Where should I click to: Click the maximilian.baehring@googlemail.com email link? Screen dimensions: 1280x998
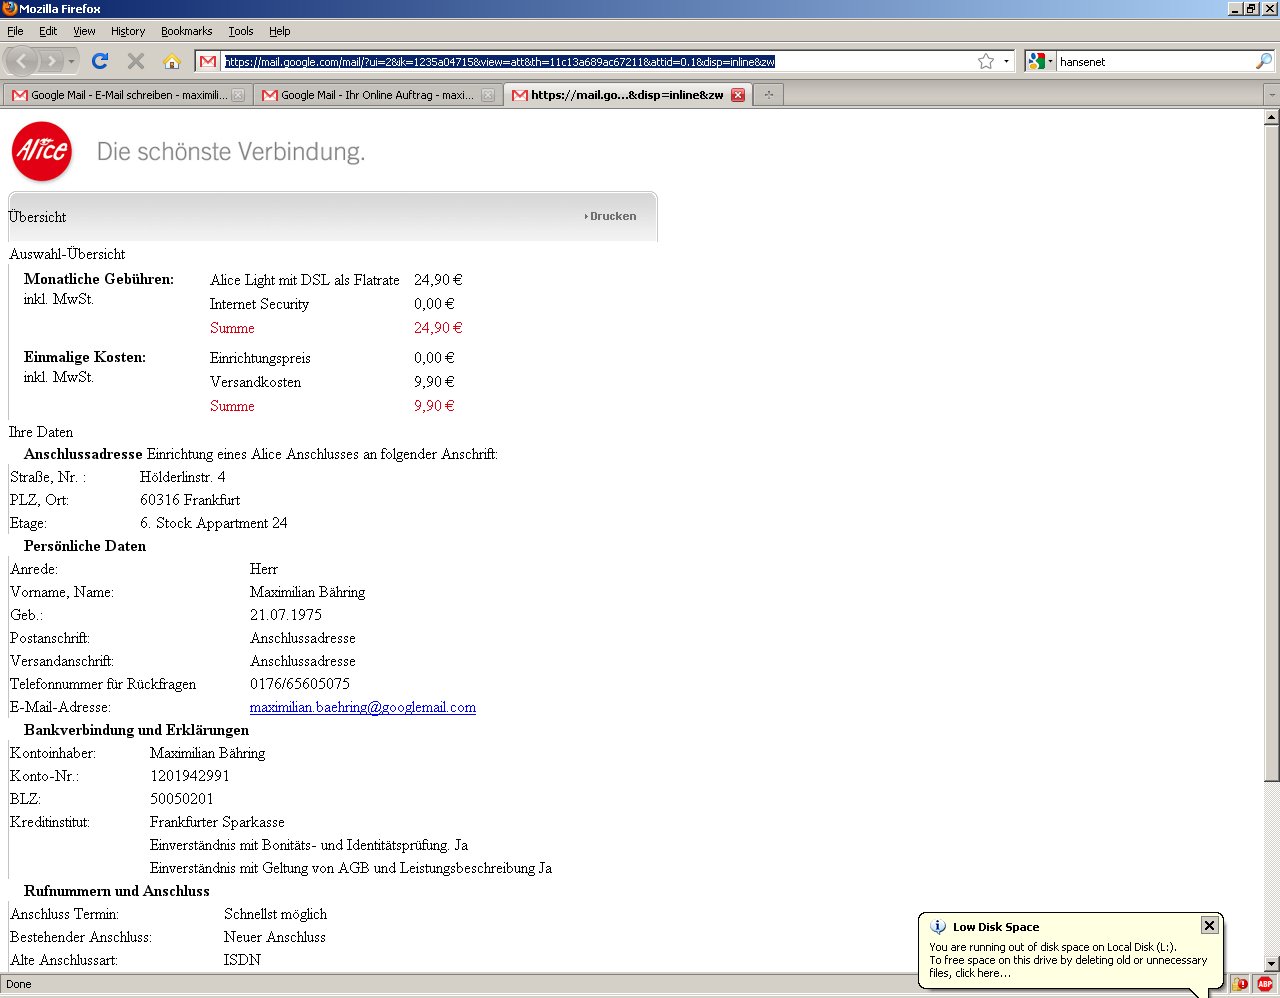pos(363,707)
